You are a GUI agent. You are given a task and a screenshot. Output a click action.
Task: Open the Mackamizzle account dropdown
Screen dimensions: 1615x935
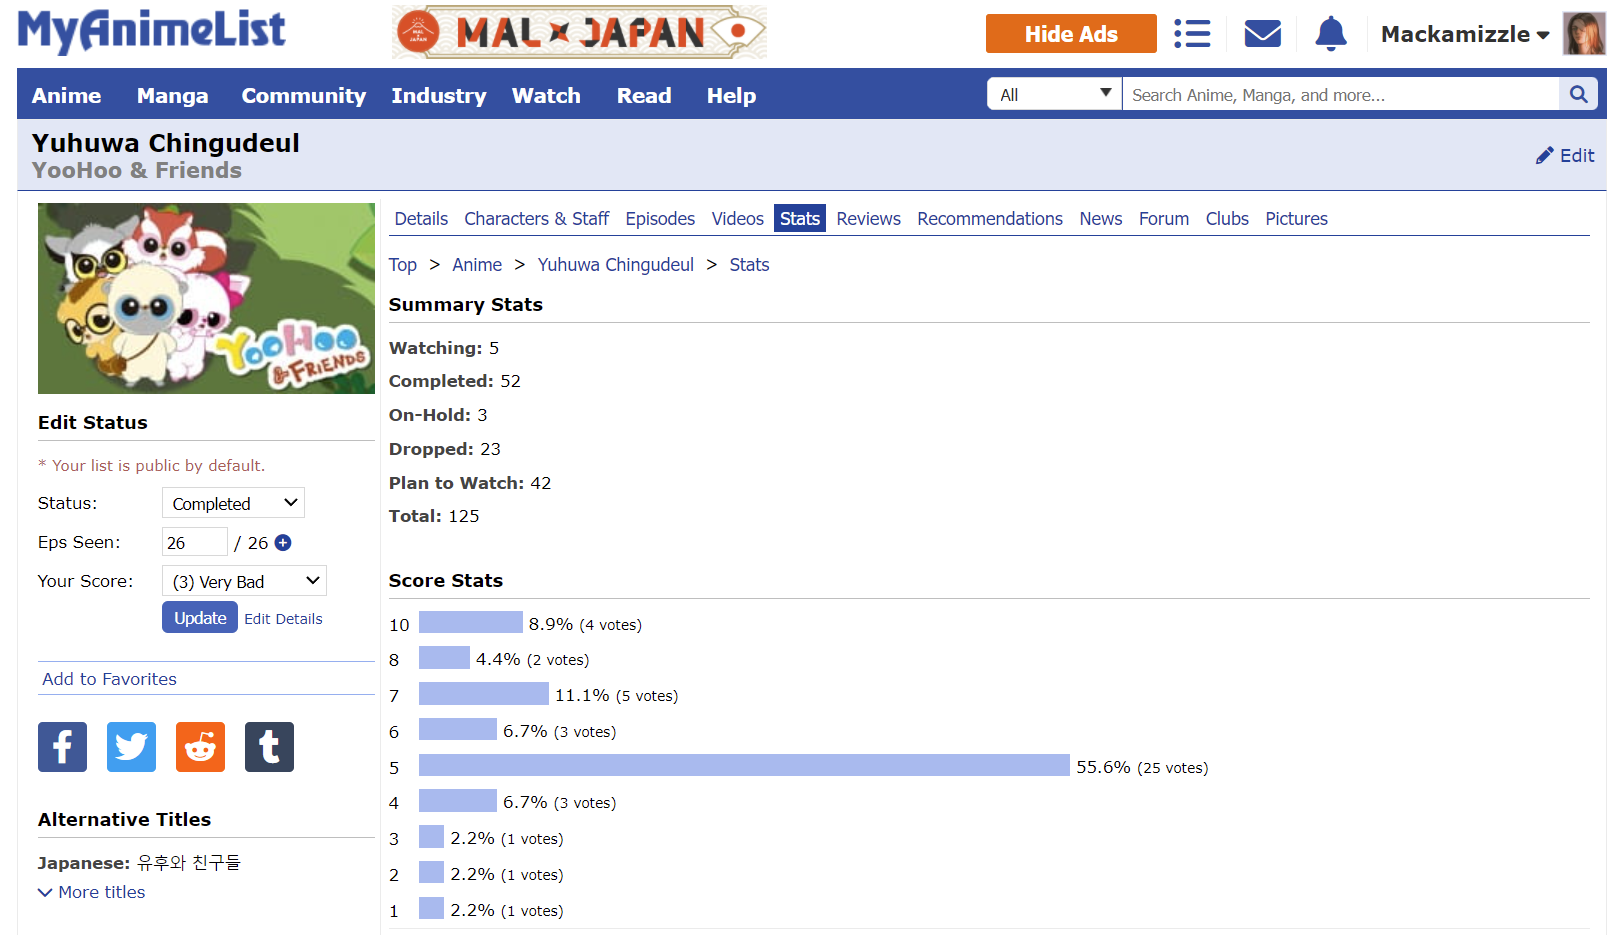[x=1465, y=34]
